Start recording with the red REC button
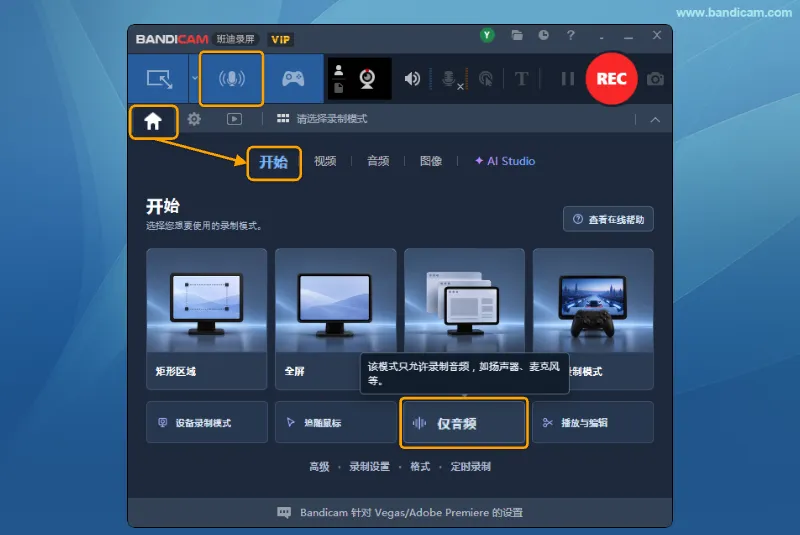 [611, 79]
